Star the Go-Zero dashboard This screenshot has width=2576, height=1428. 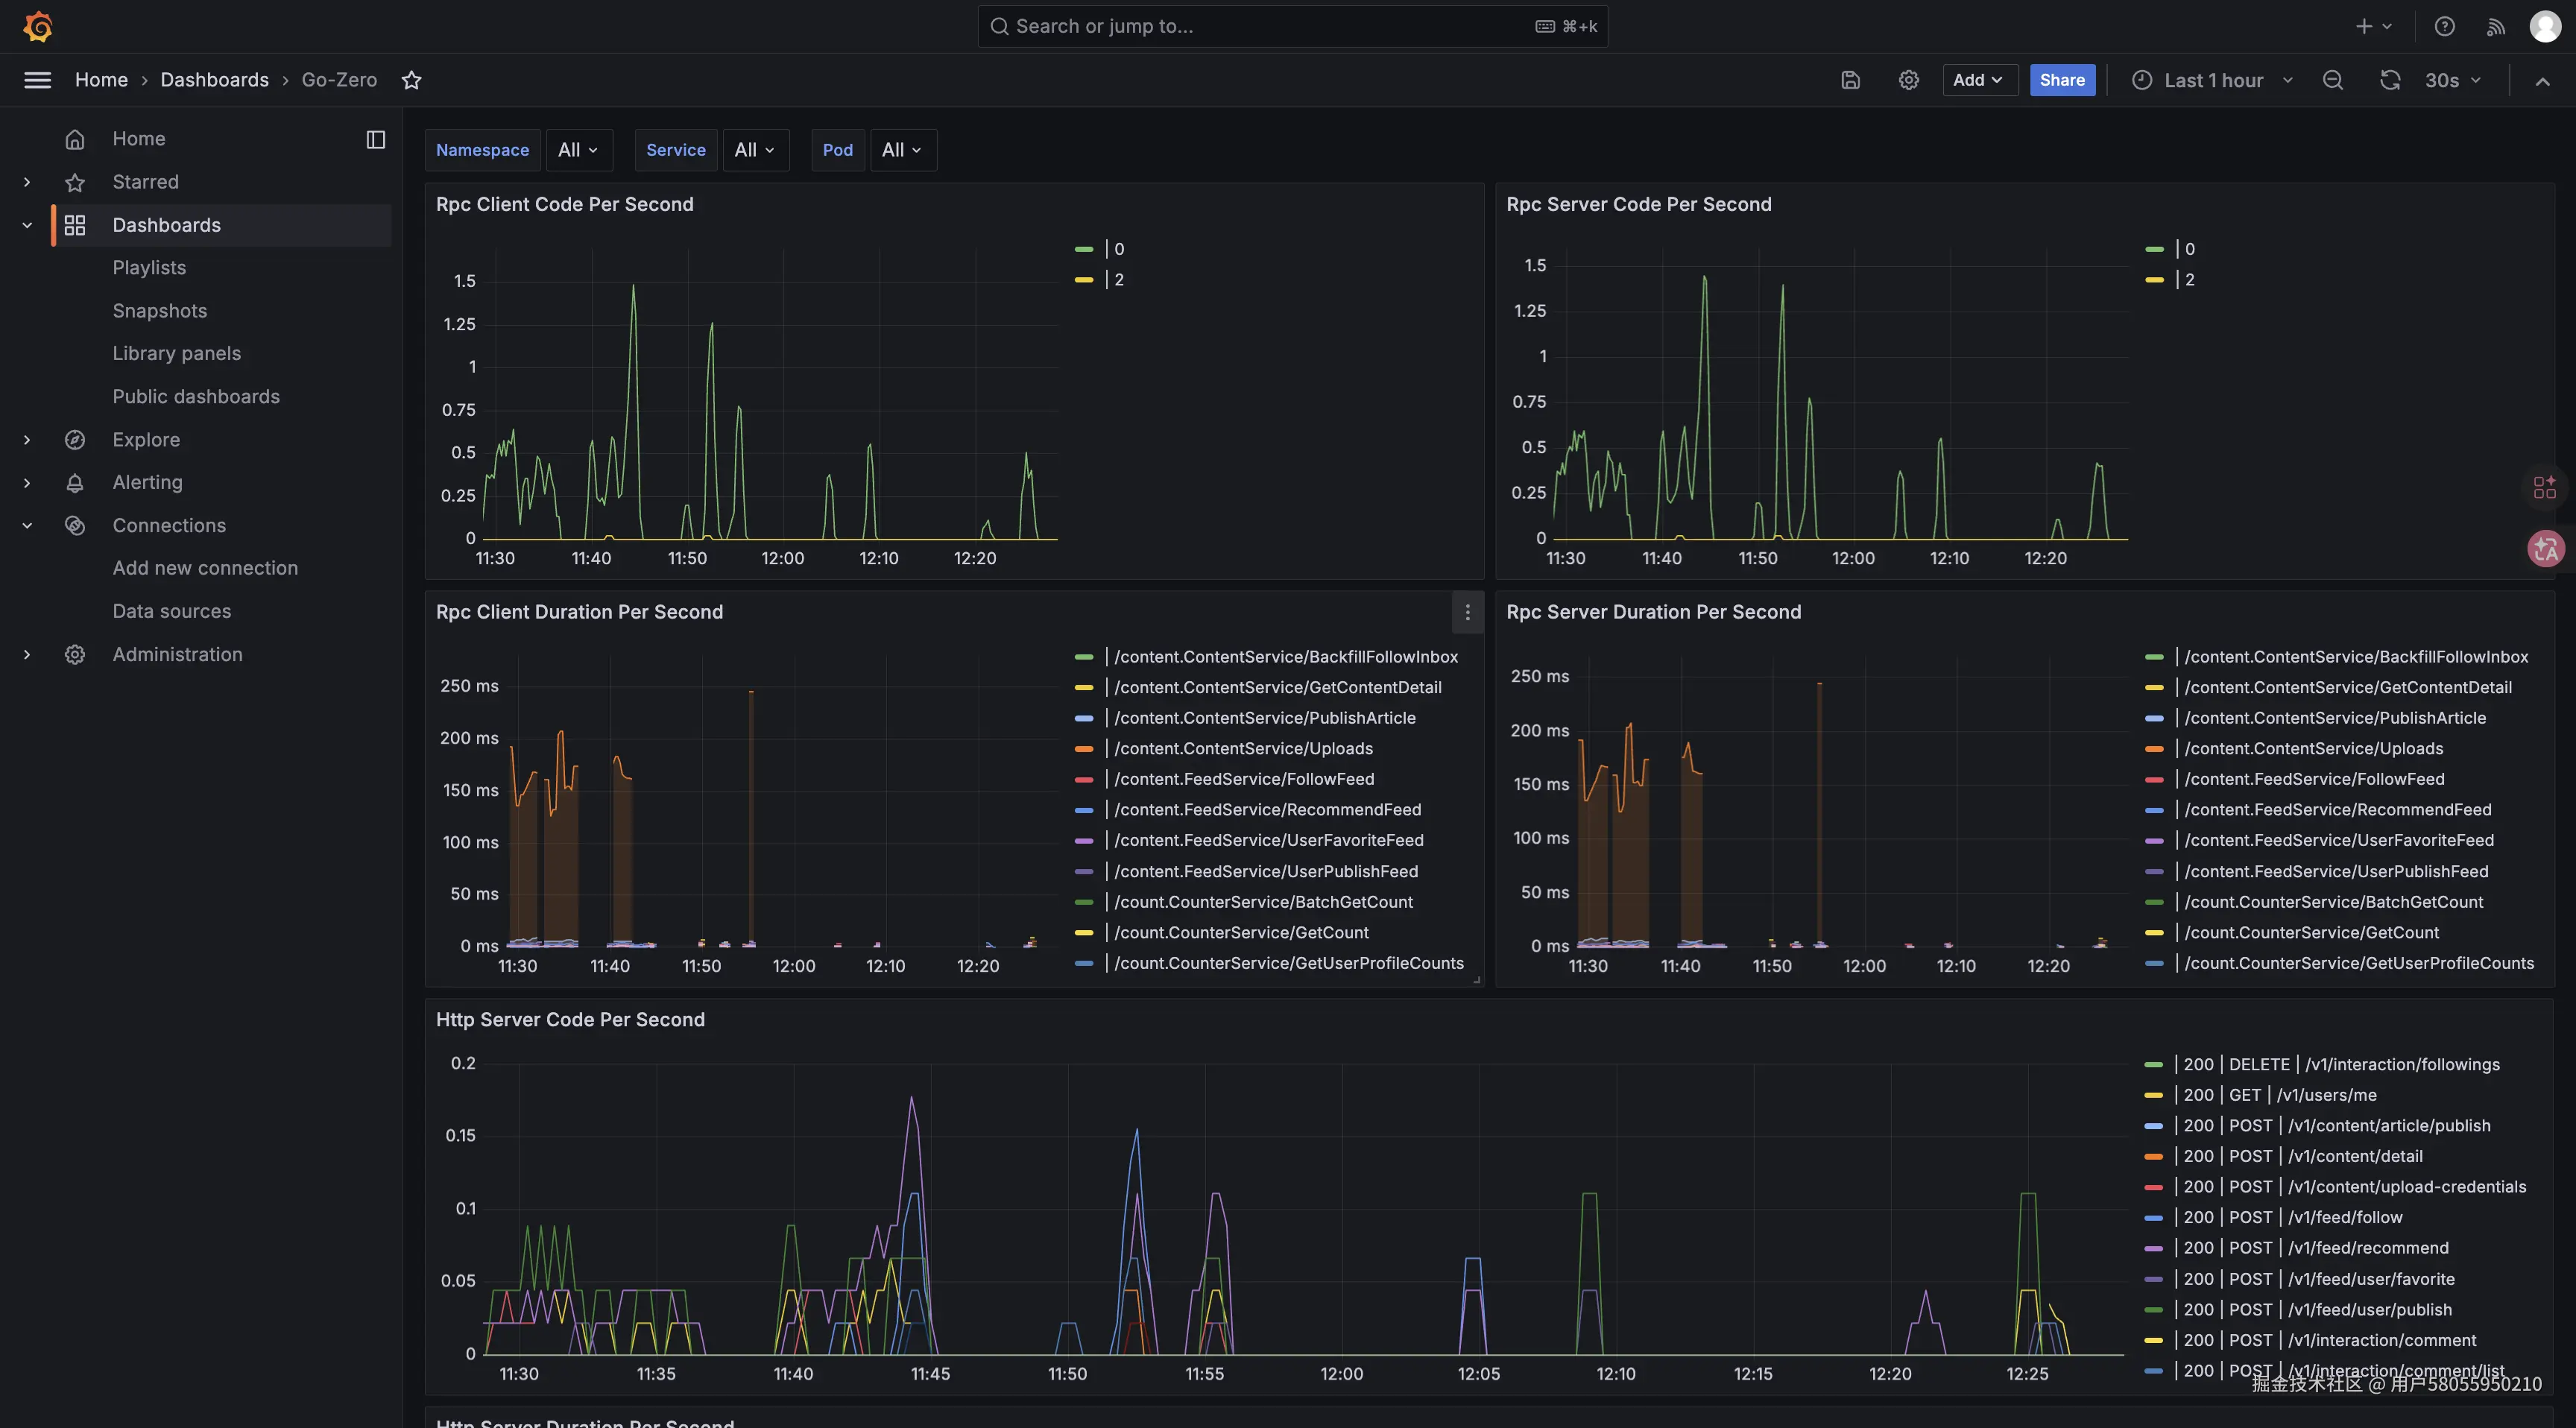tap(411, 80)
